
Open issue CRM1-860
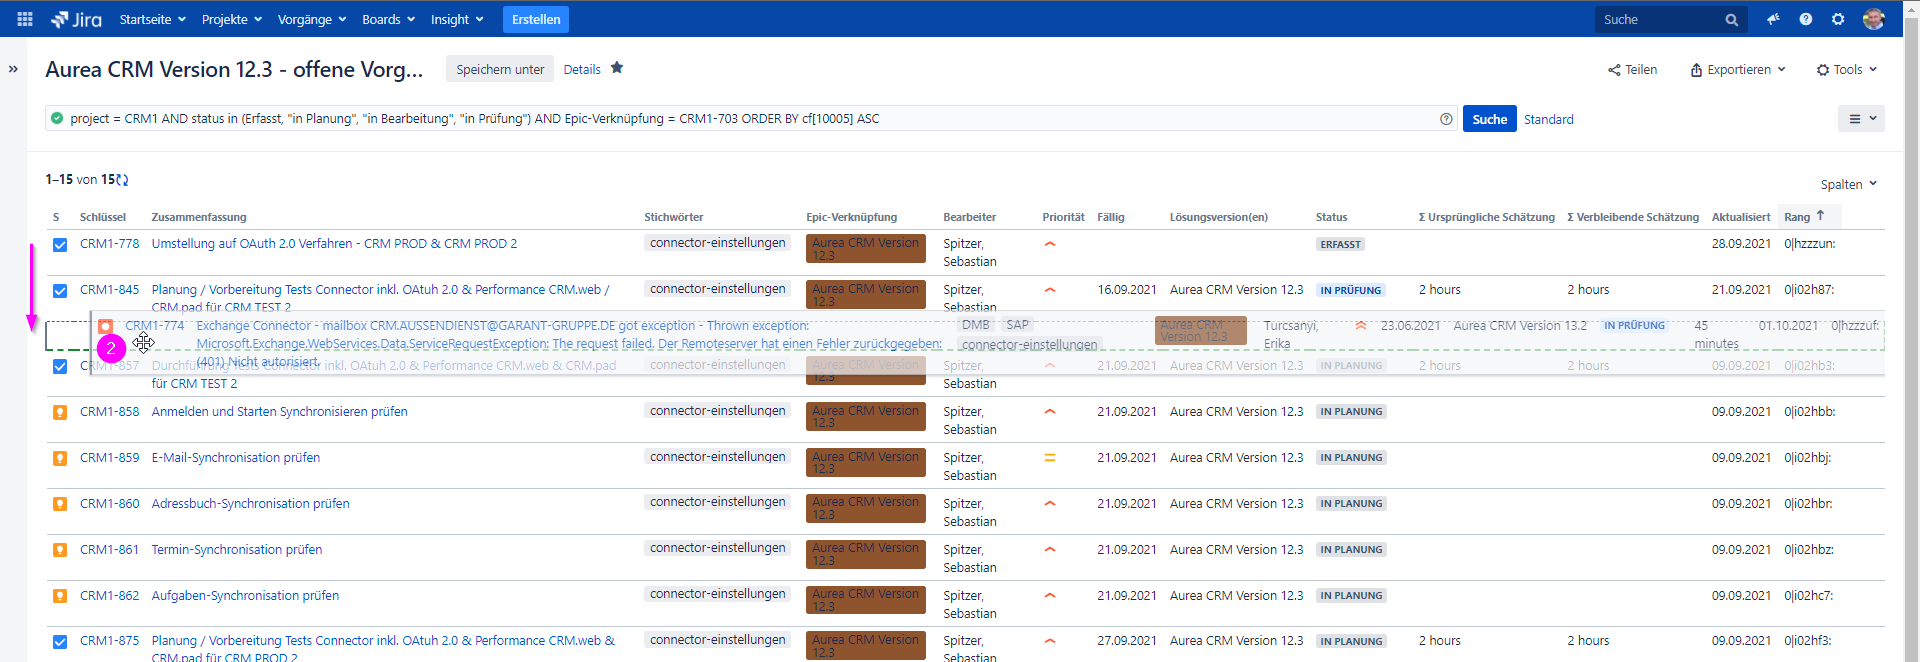pos(110,504)
